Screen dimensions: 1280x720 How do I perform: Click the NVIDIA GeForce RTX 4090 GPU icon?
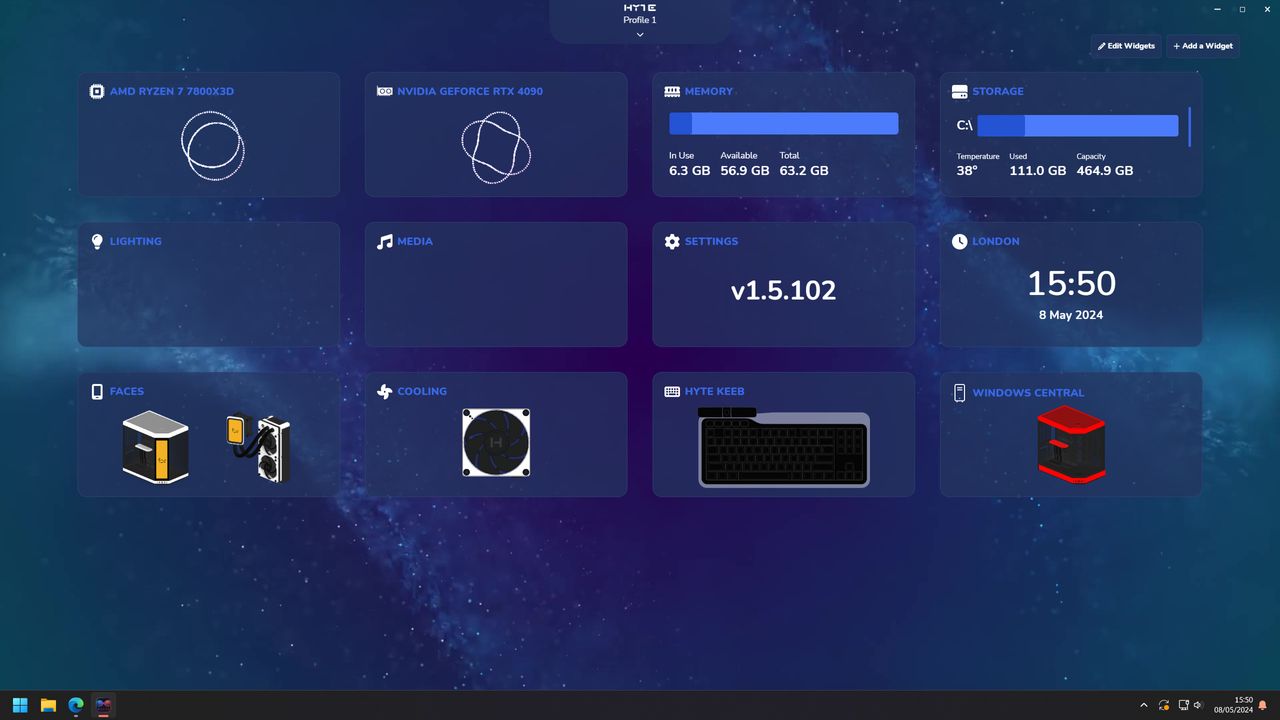coord(384,91)
